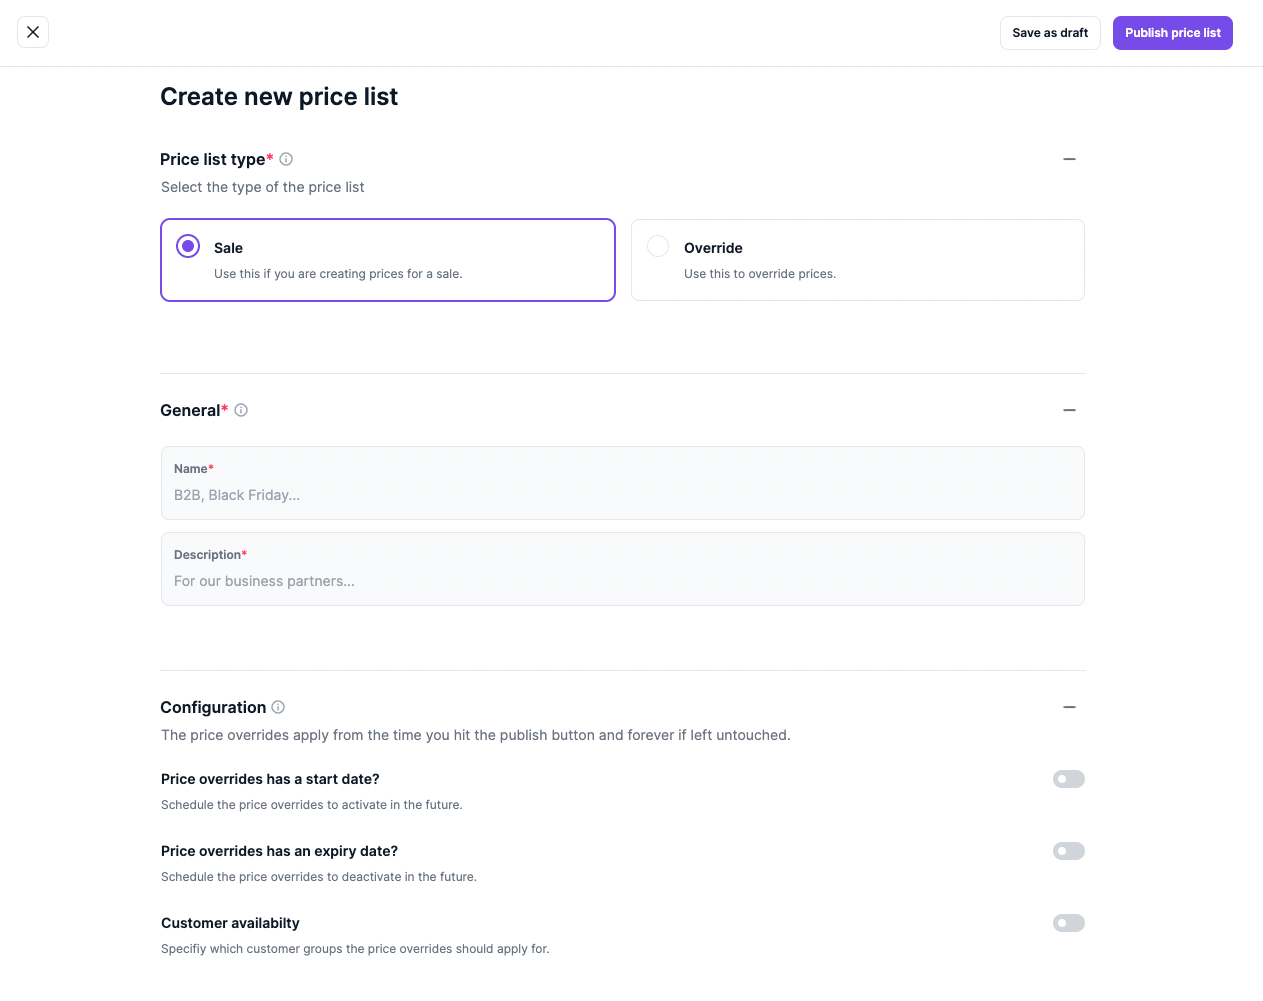Close the create price list dialog
The image size is (1263, 1001).
[x=33, y=32]
